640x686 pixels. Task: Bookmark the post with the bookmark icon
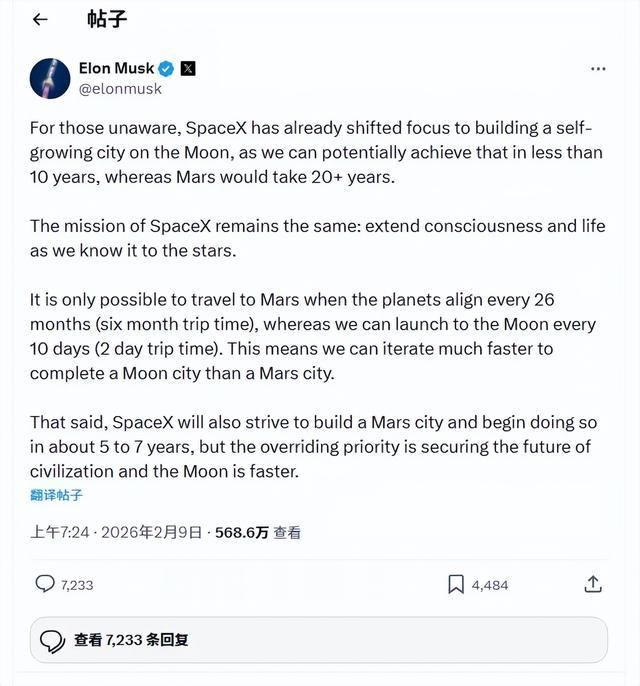455,584
